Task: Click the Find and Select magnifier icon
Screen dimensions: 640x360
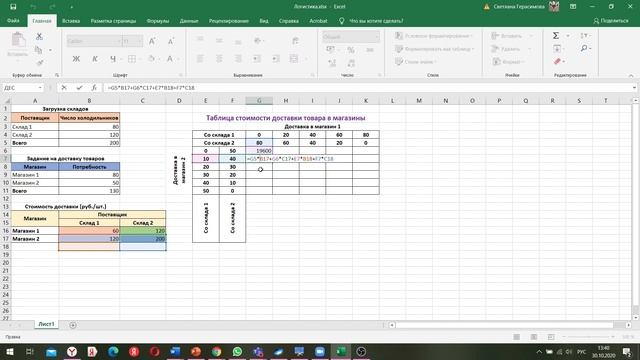Action: point(584,49)
